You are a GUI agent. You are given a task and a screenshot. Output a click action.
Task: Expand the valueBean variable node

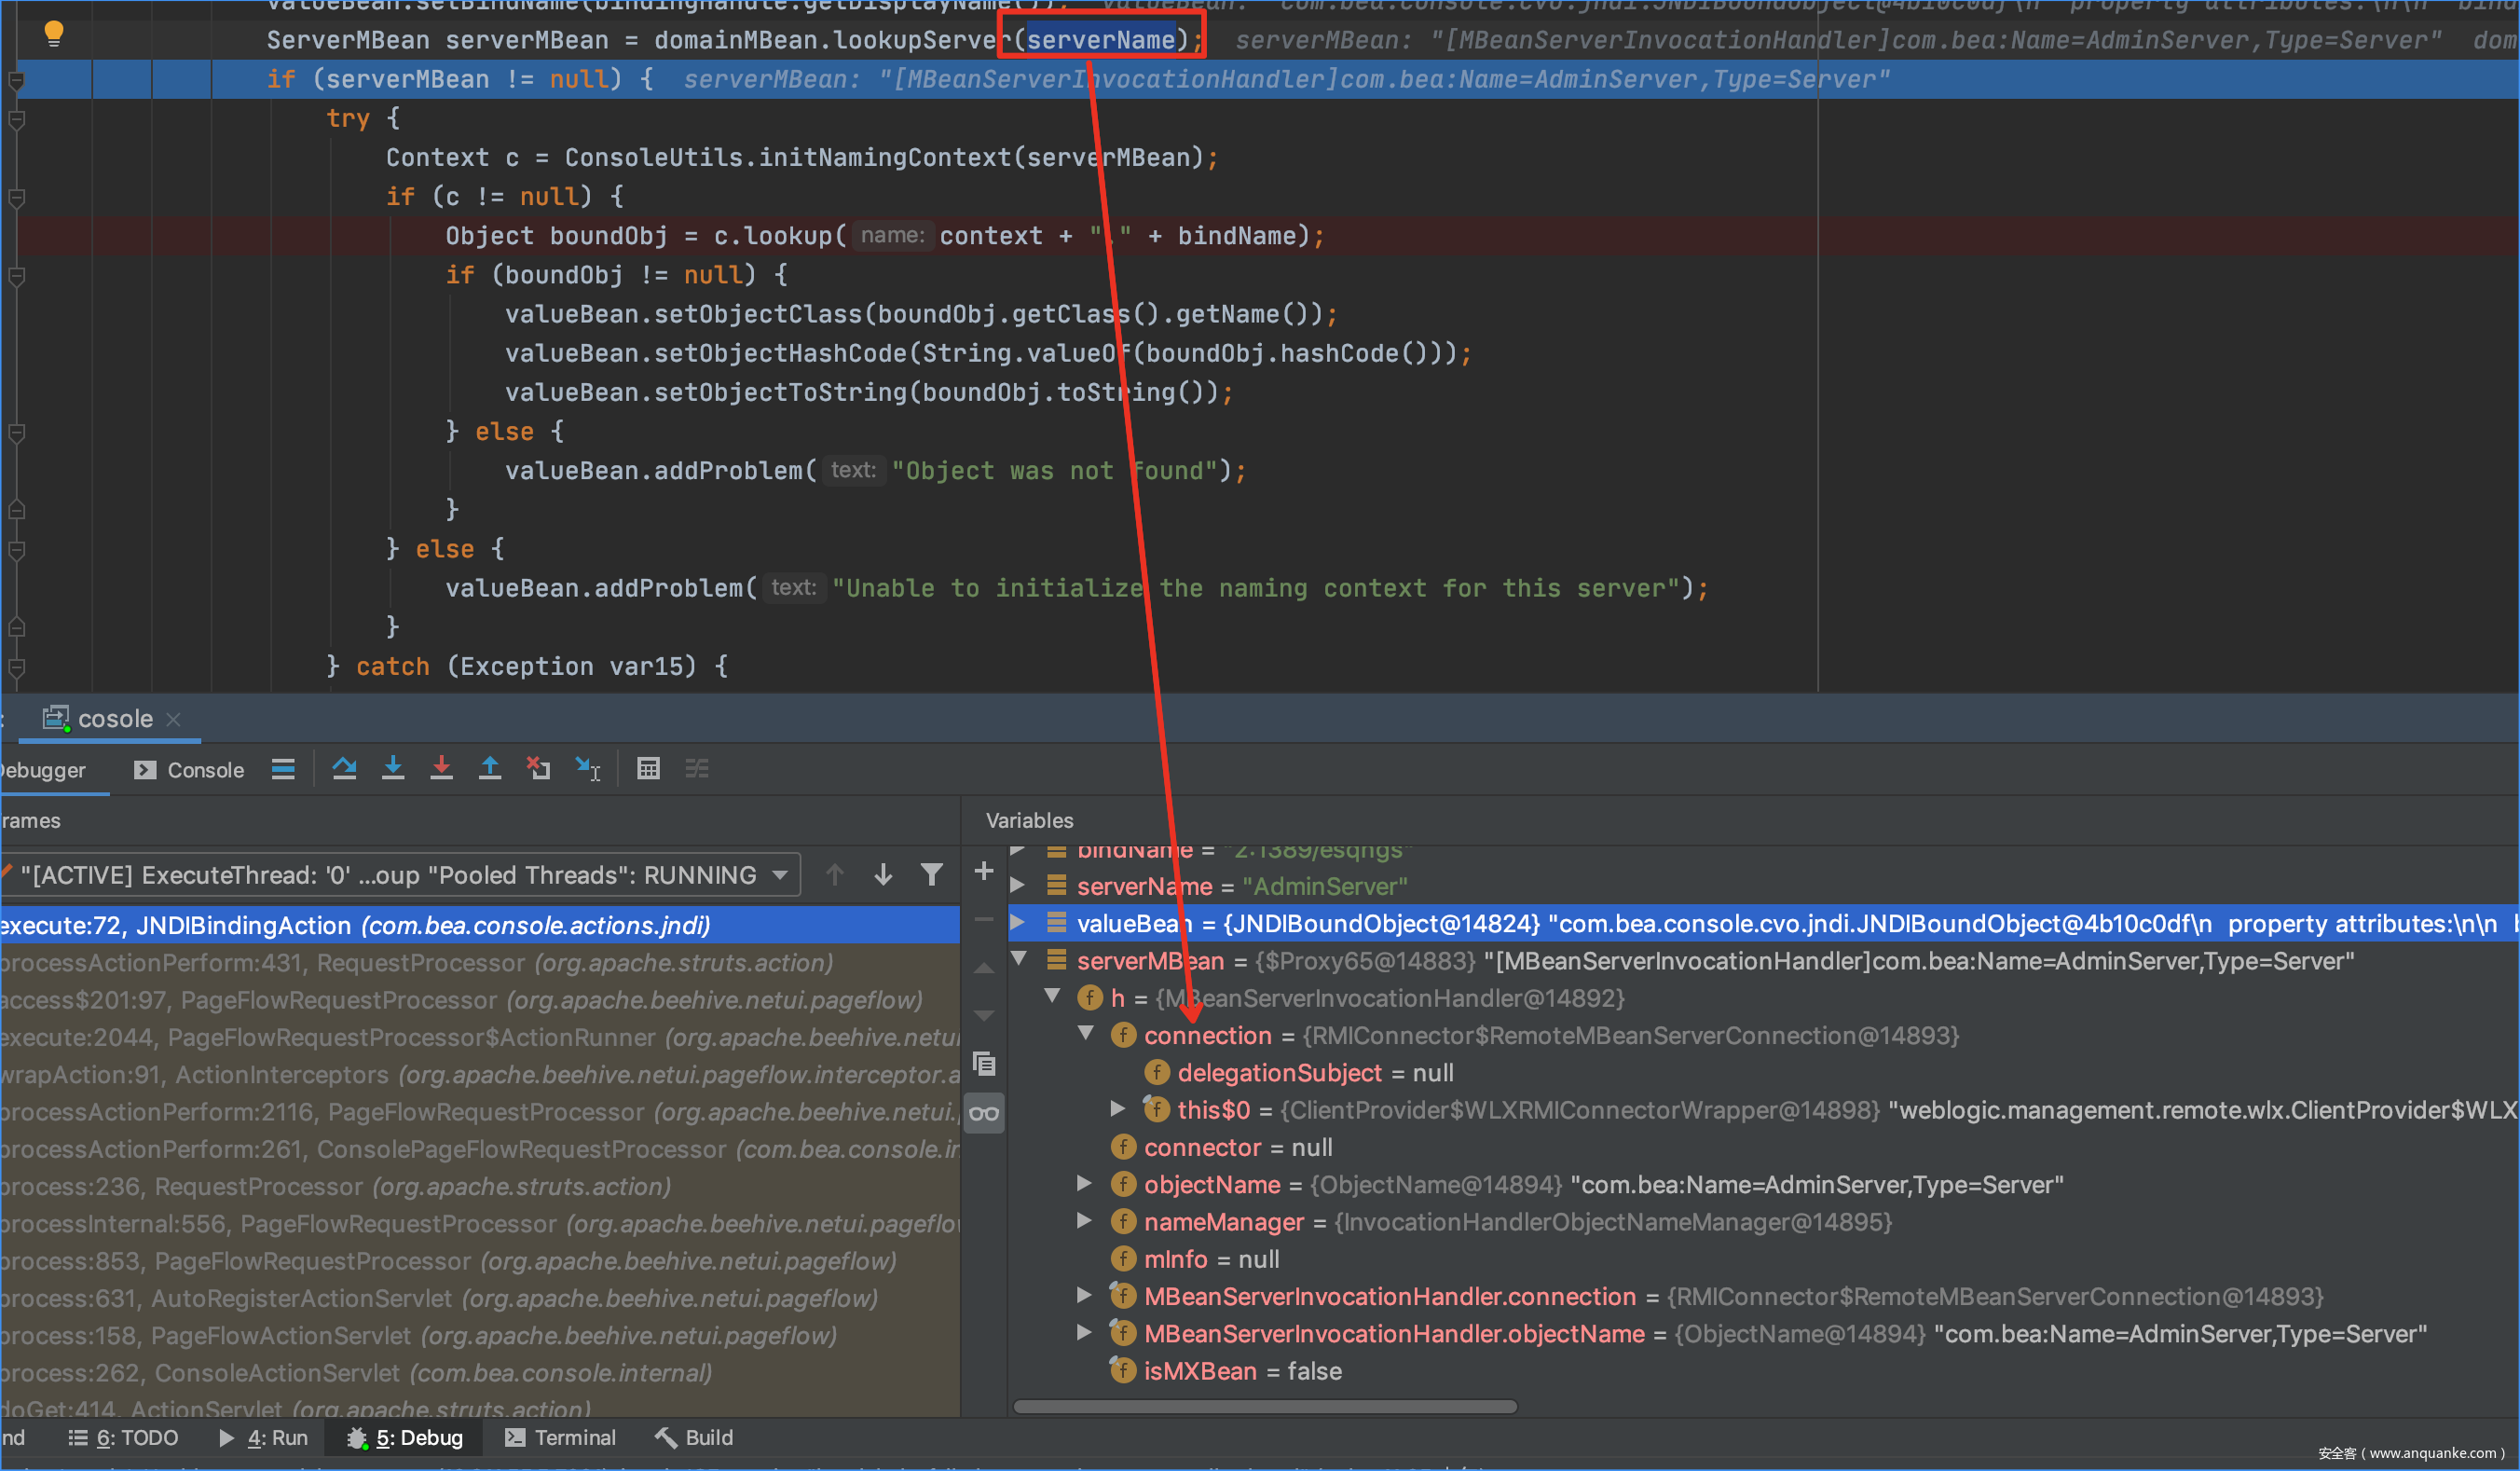[1018, 923]
